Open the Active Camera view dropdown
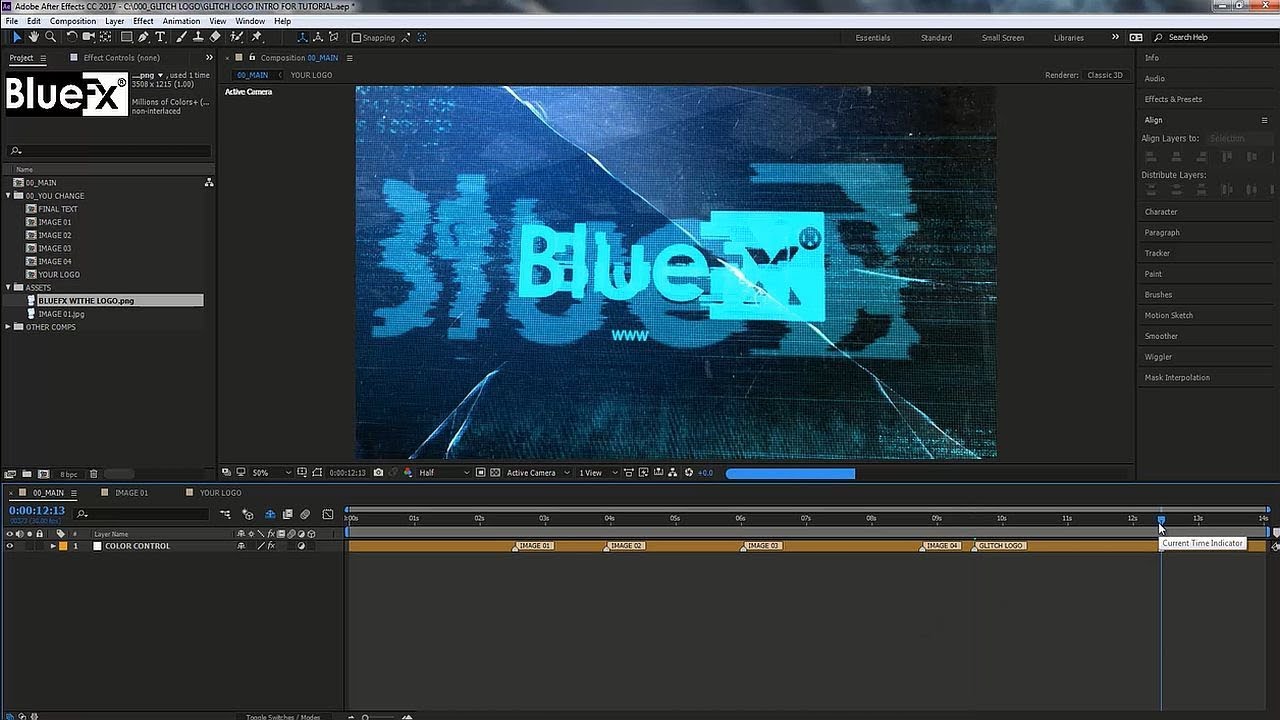This screenshot has width=1280, height=720. coord(538,473)
